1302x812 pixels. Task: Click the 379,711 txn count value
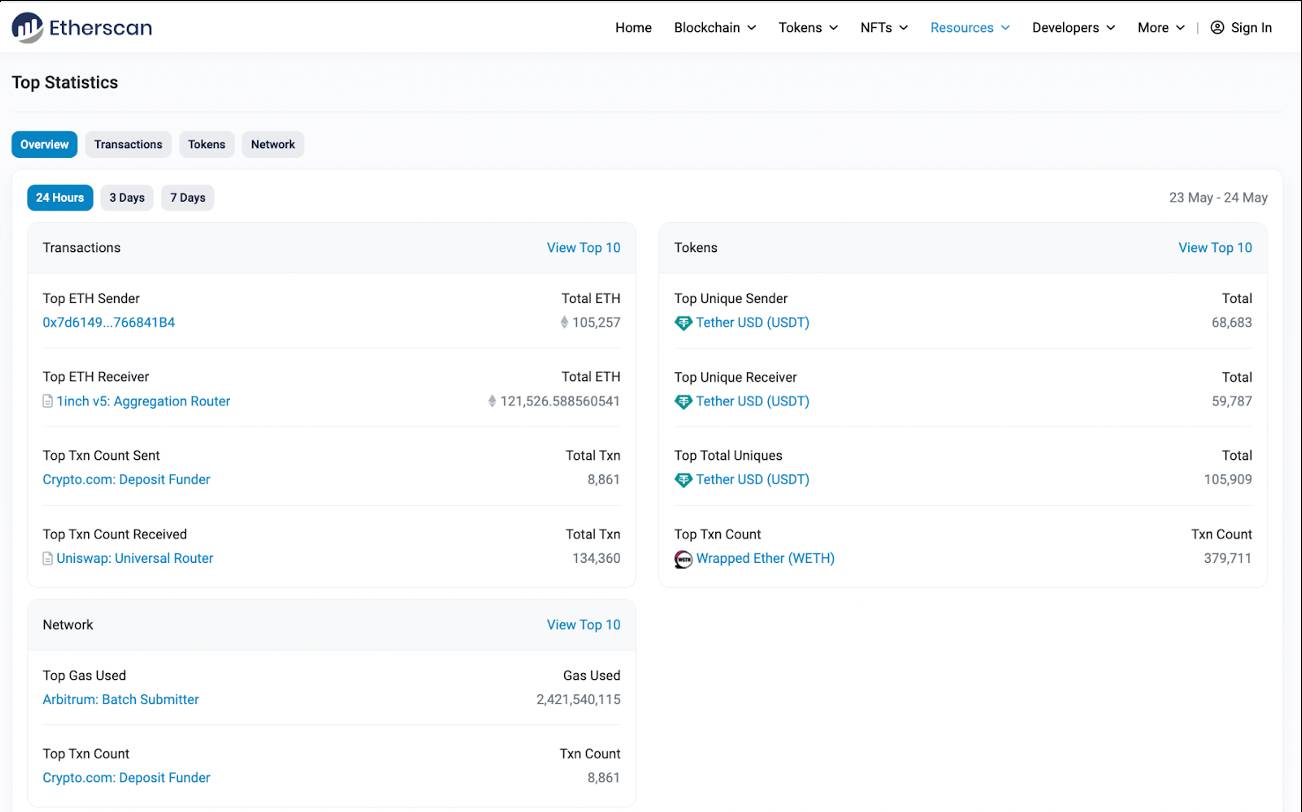(x=1228, y=559)
